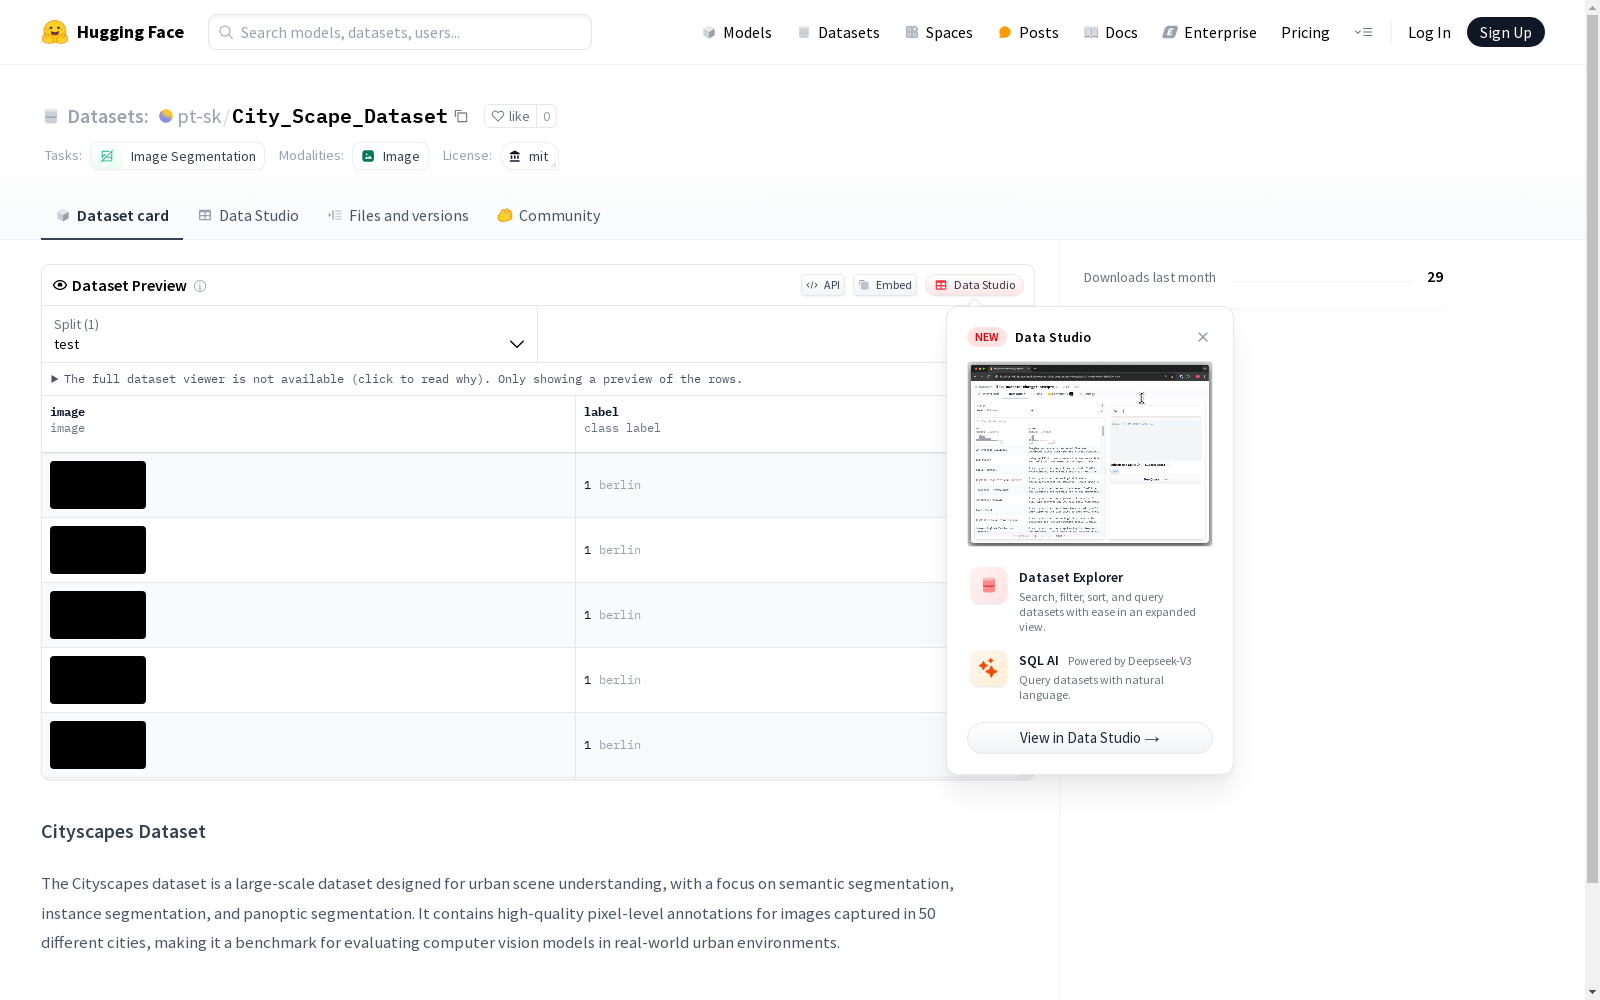Open Enterprise in the top navigation
Screen dimensions: 1600x1000
coord(1209,32)
